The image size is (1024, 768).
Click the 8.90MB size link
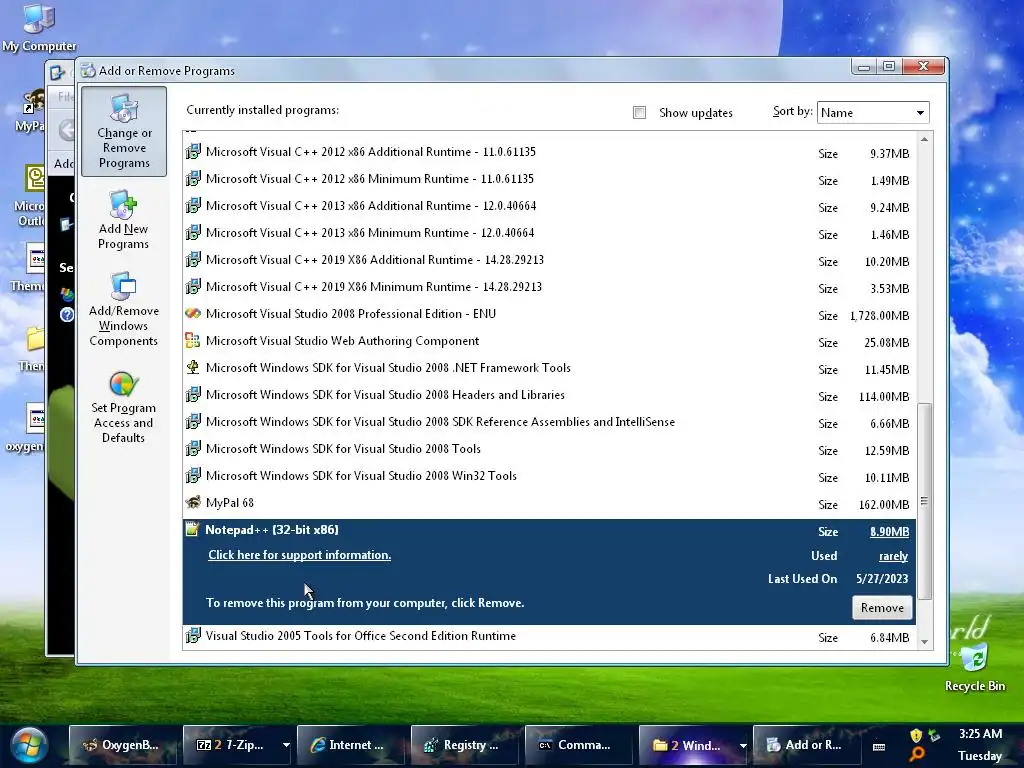pos(889,532)
